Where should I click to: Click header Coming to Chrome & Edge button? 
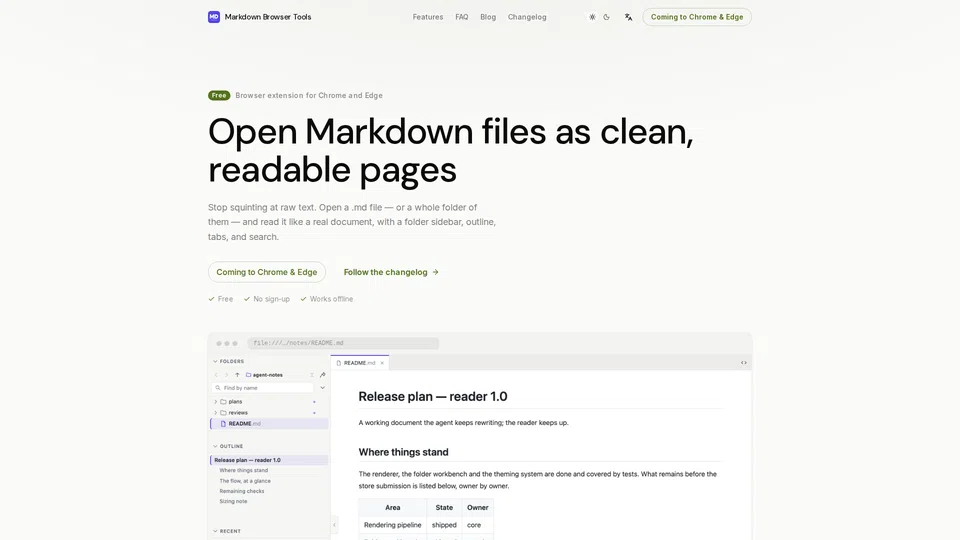[x=697, y=17]
